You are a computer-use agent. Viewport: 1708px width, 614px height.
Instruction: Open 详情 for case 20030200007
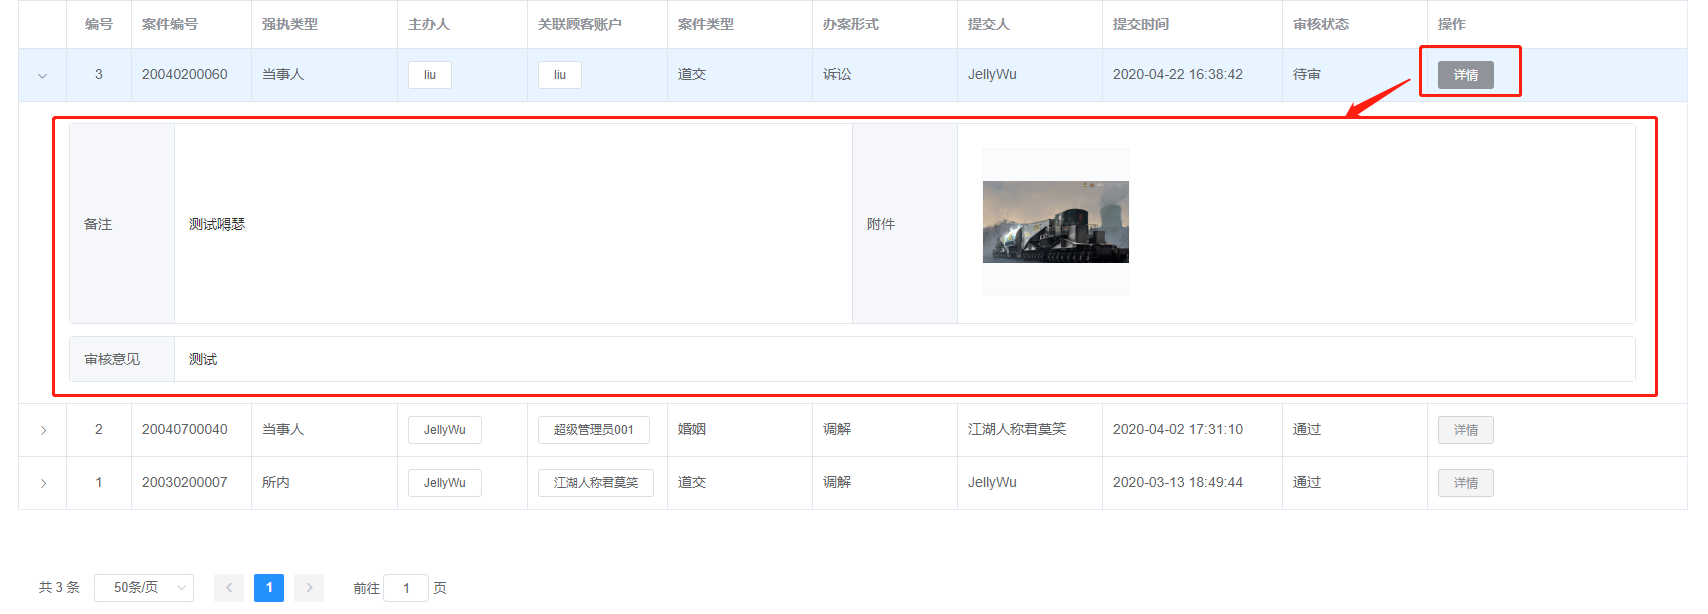(1465, 483)
